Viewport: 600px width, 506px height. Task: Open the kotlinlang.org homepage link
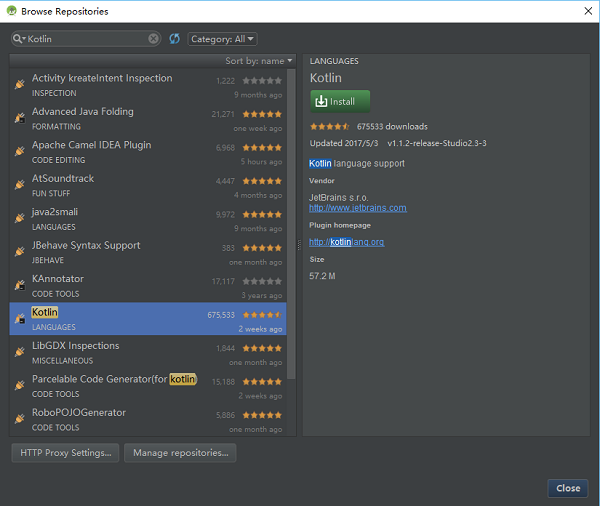347,242
